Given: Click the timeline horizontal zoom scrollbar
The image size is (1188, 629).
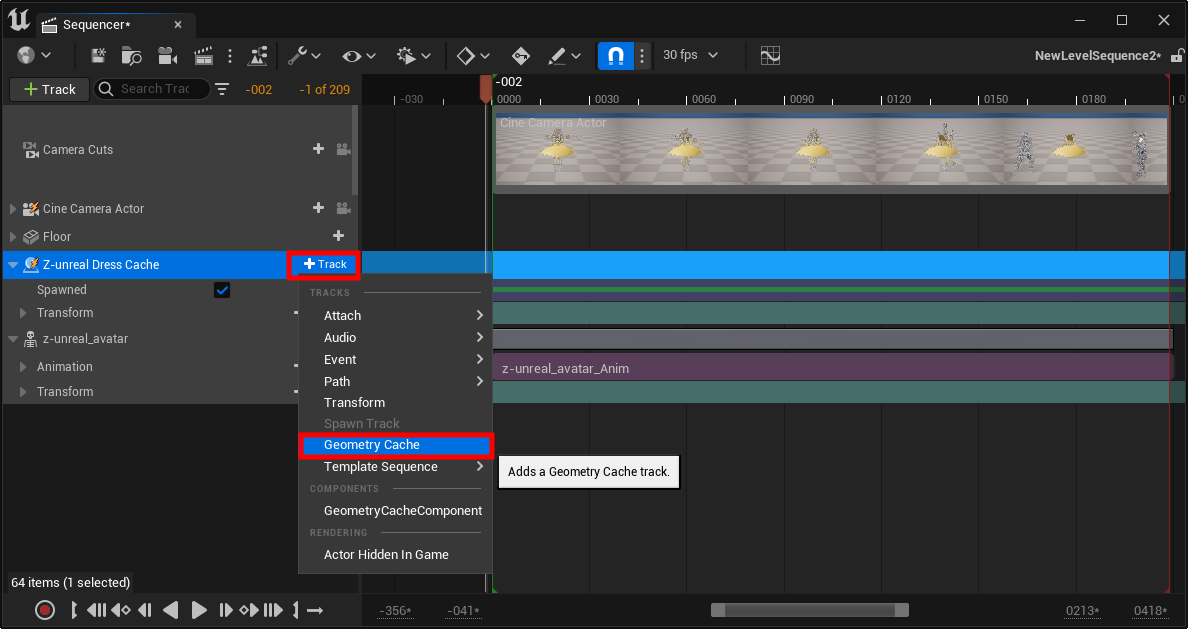Looking at the screenshot, I should [809, 611].
